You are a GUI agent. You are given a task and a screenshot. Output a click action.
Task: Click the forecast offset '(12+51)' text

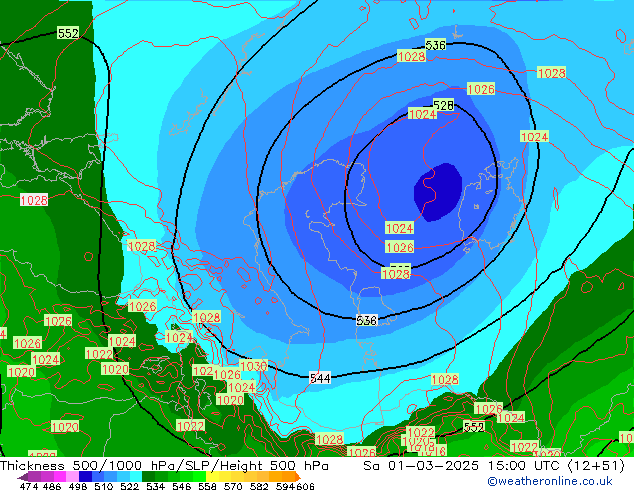[596, 466]
